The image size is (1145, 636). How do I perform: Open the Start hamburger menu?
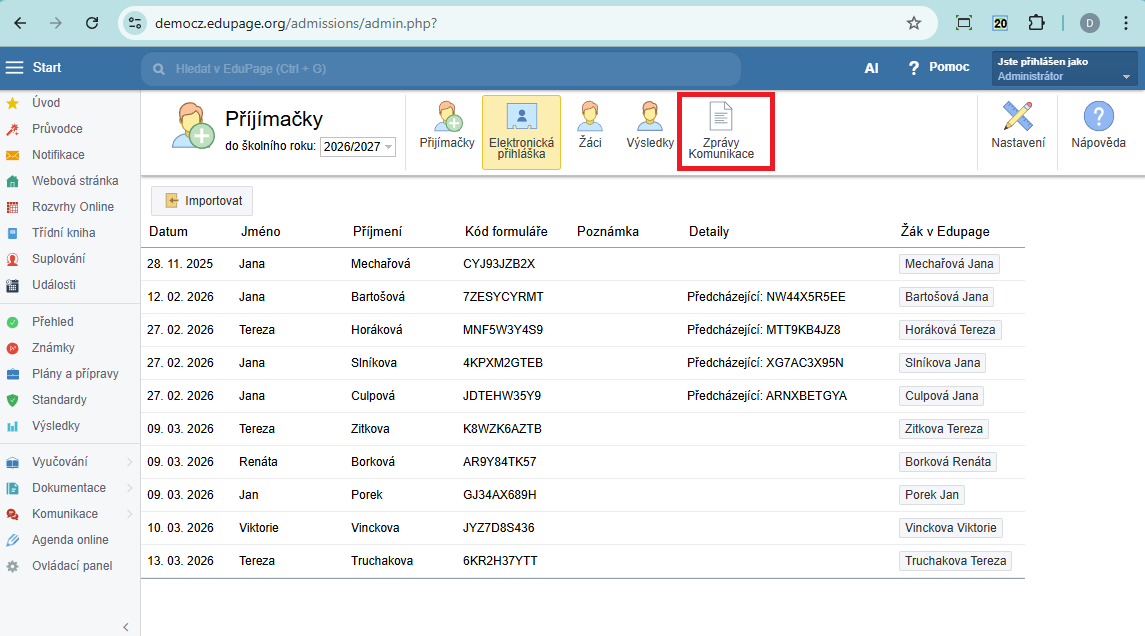pos(14,68)
